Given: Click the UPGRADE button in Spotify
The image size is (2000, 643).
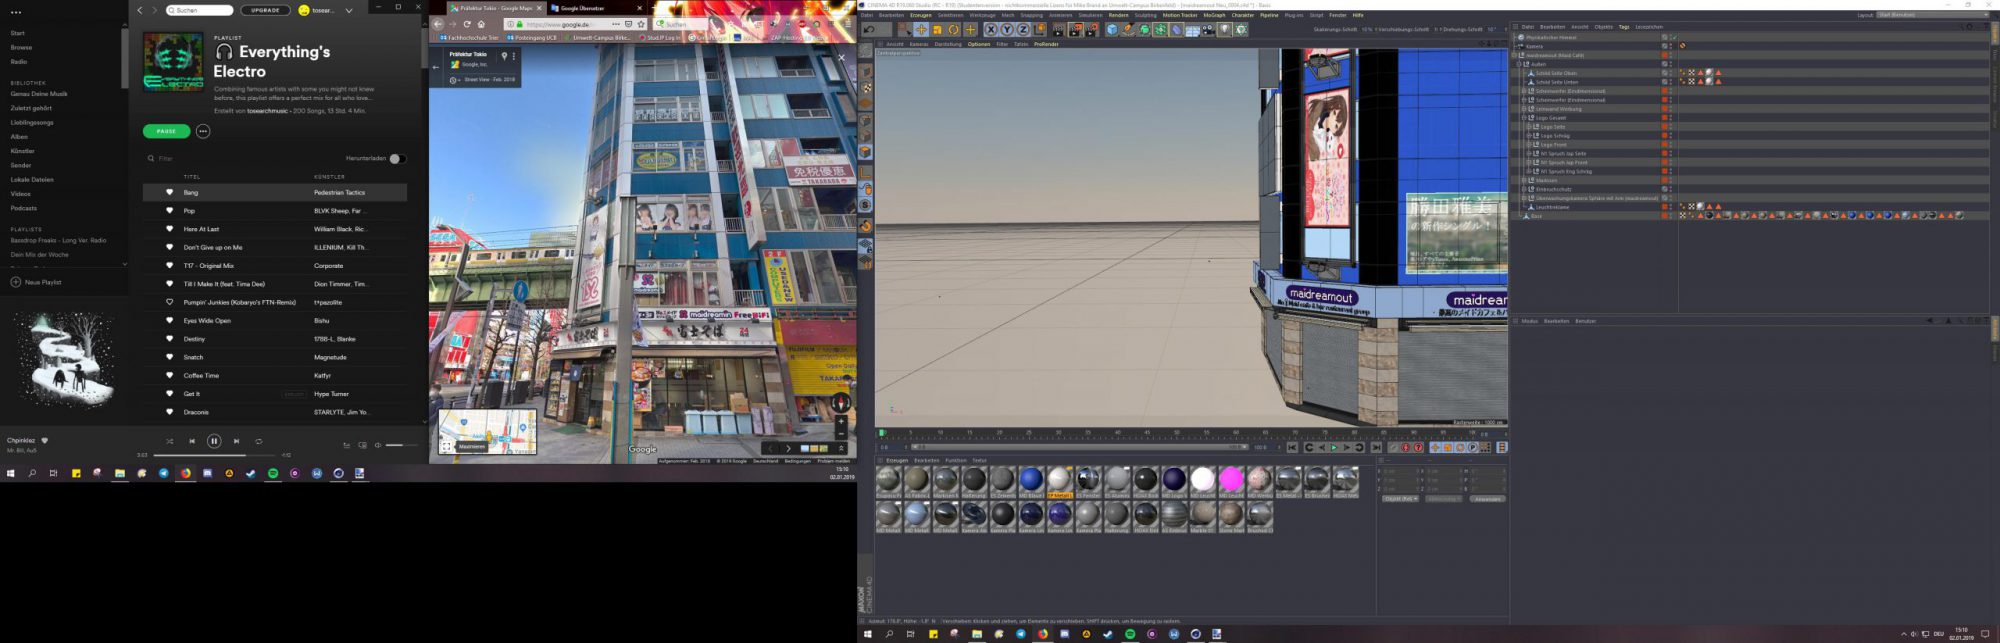Looking at the screenshot, I should 265,10.
